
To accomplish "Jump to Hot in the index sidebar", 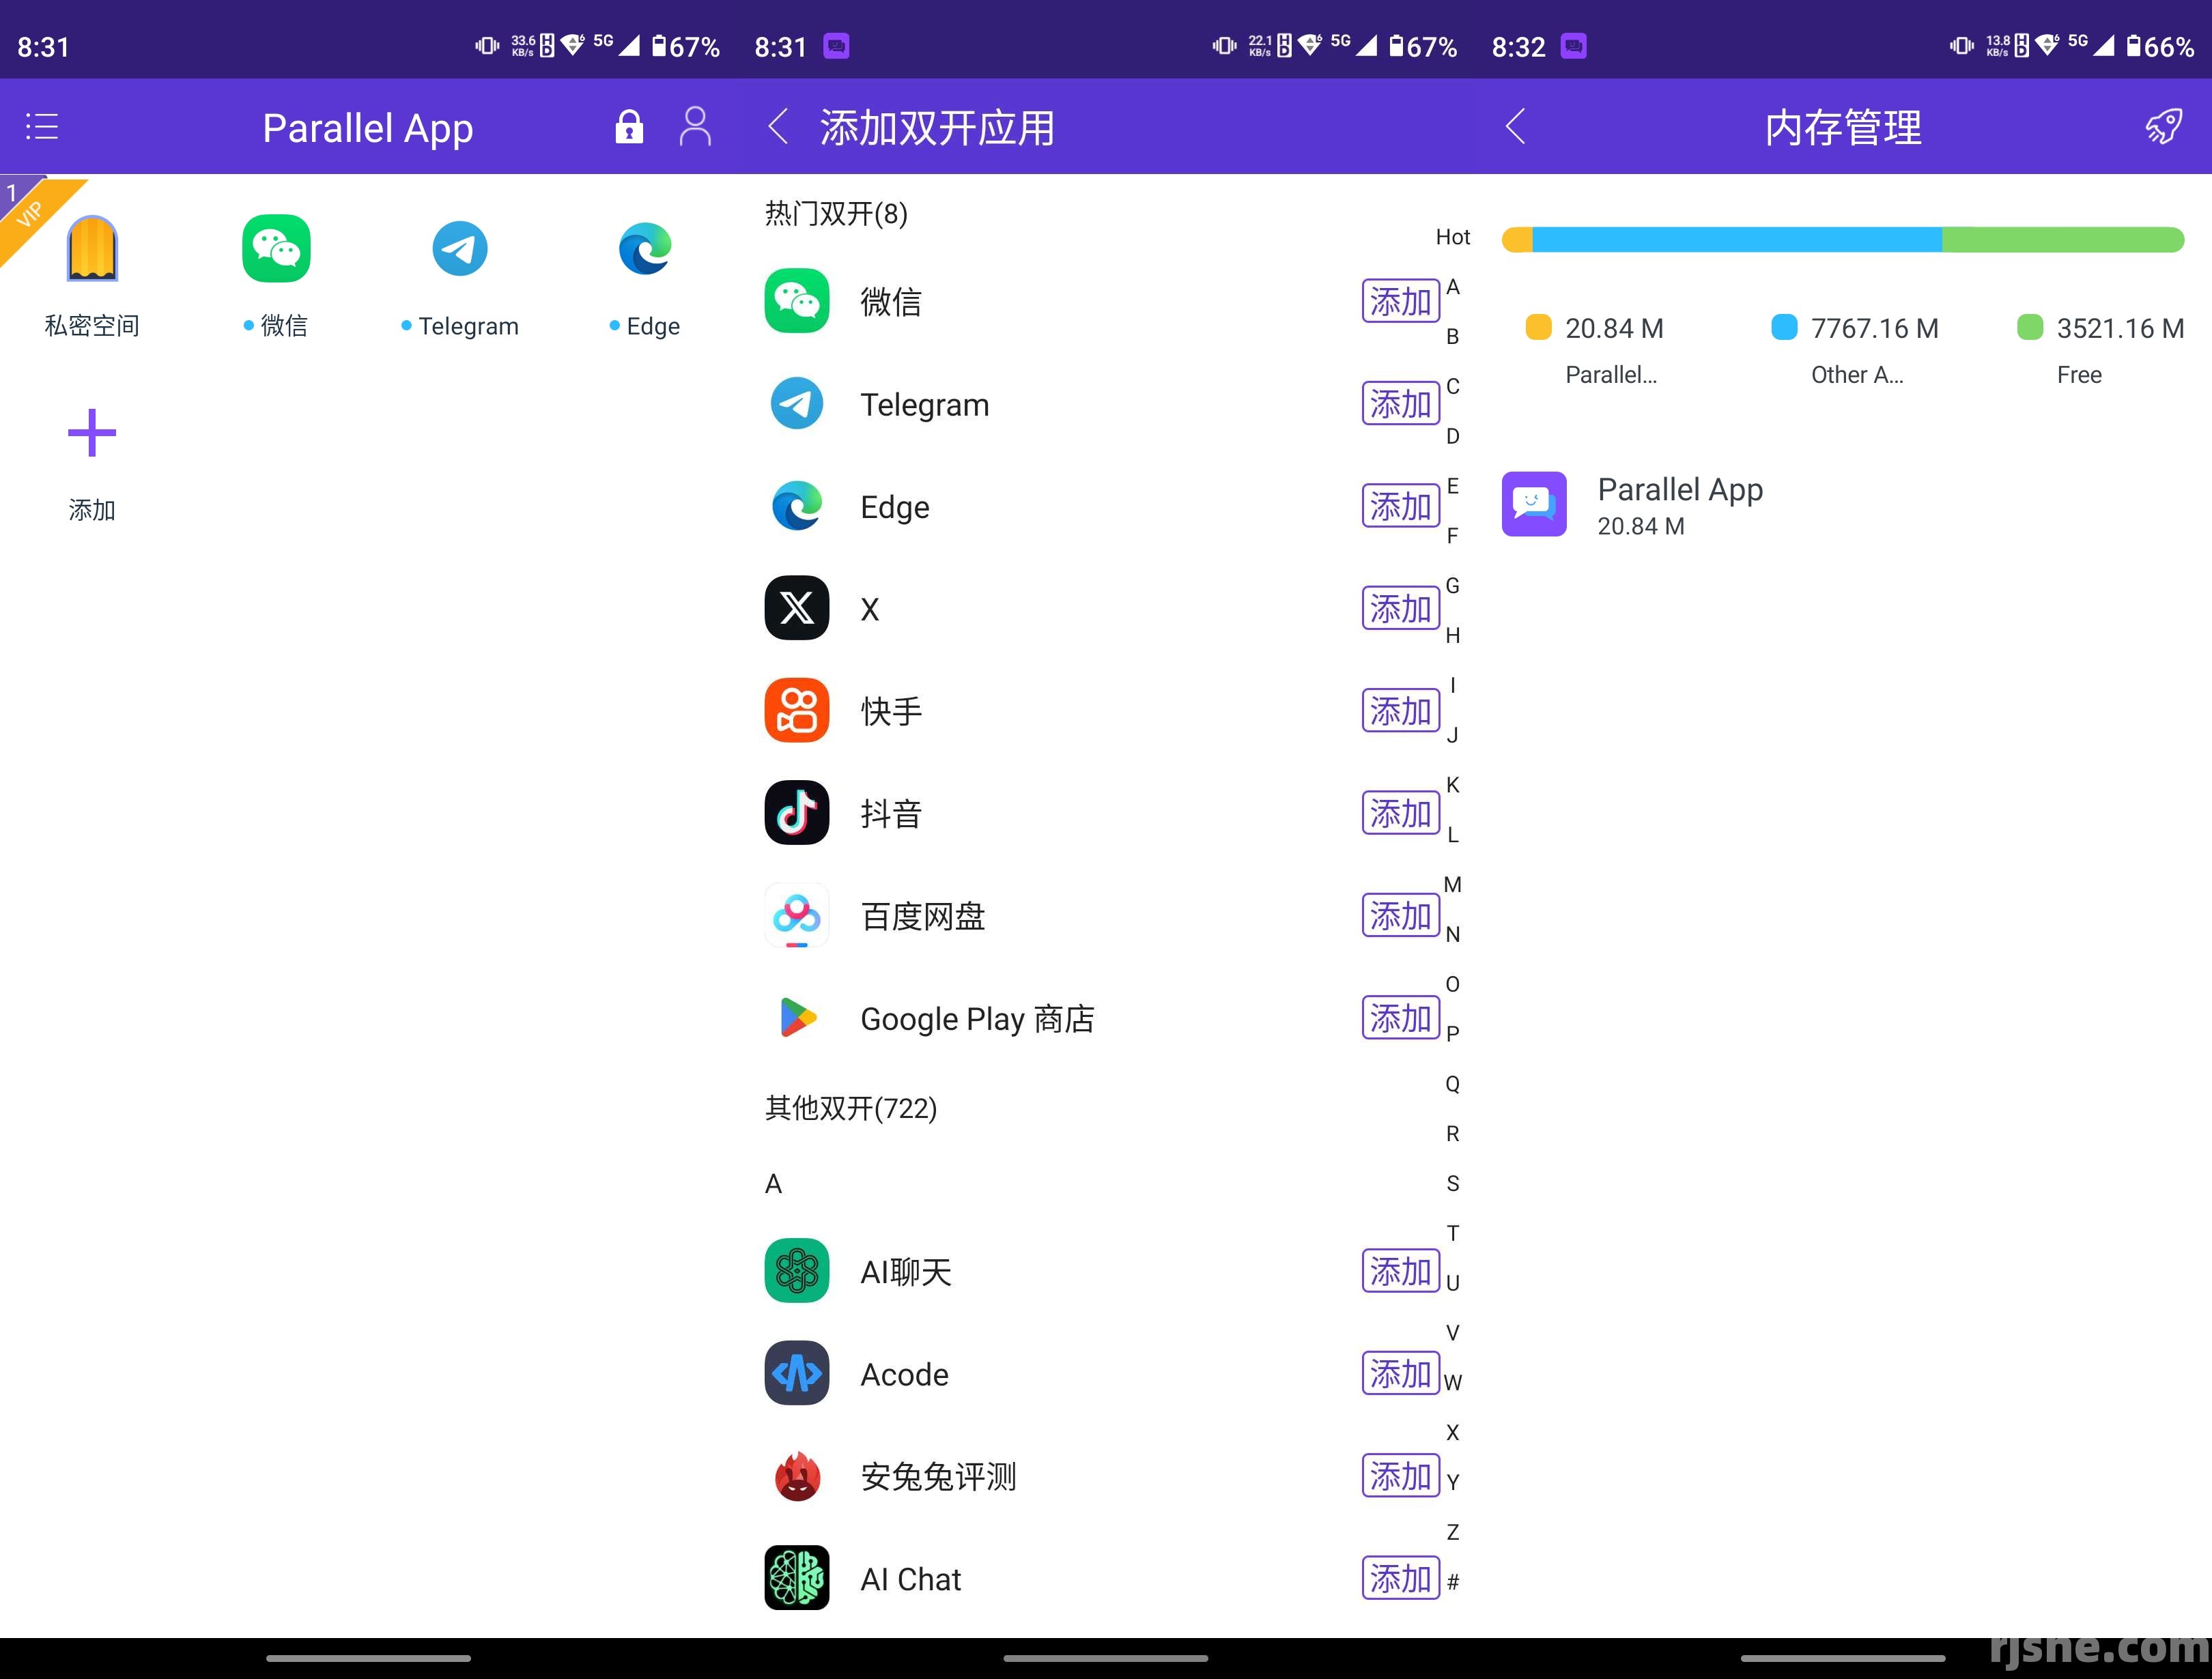I will coord(1453,237).
